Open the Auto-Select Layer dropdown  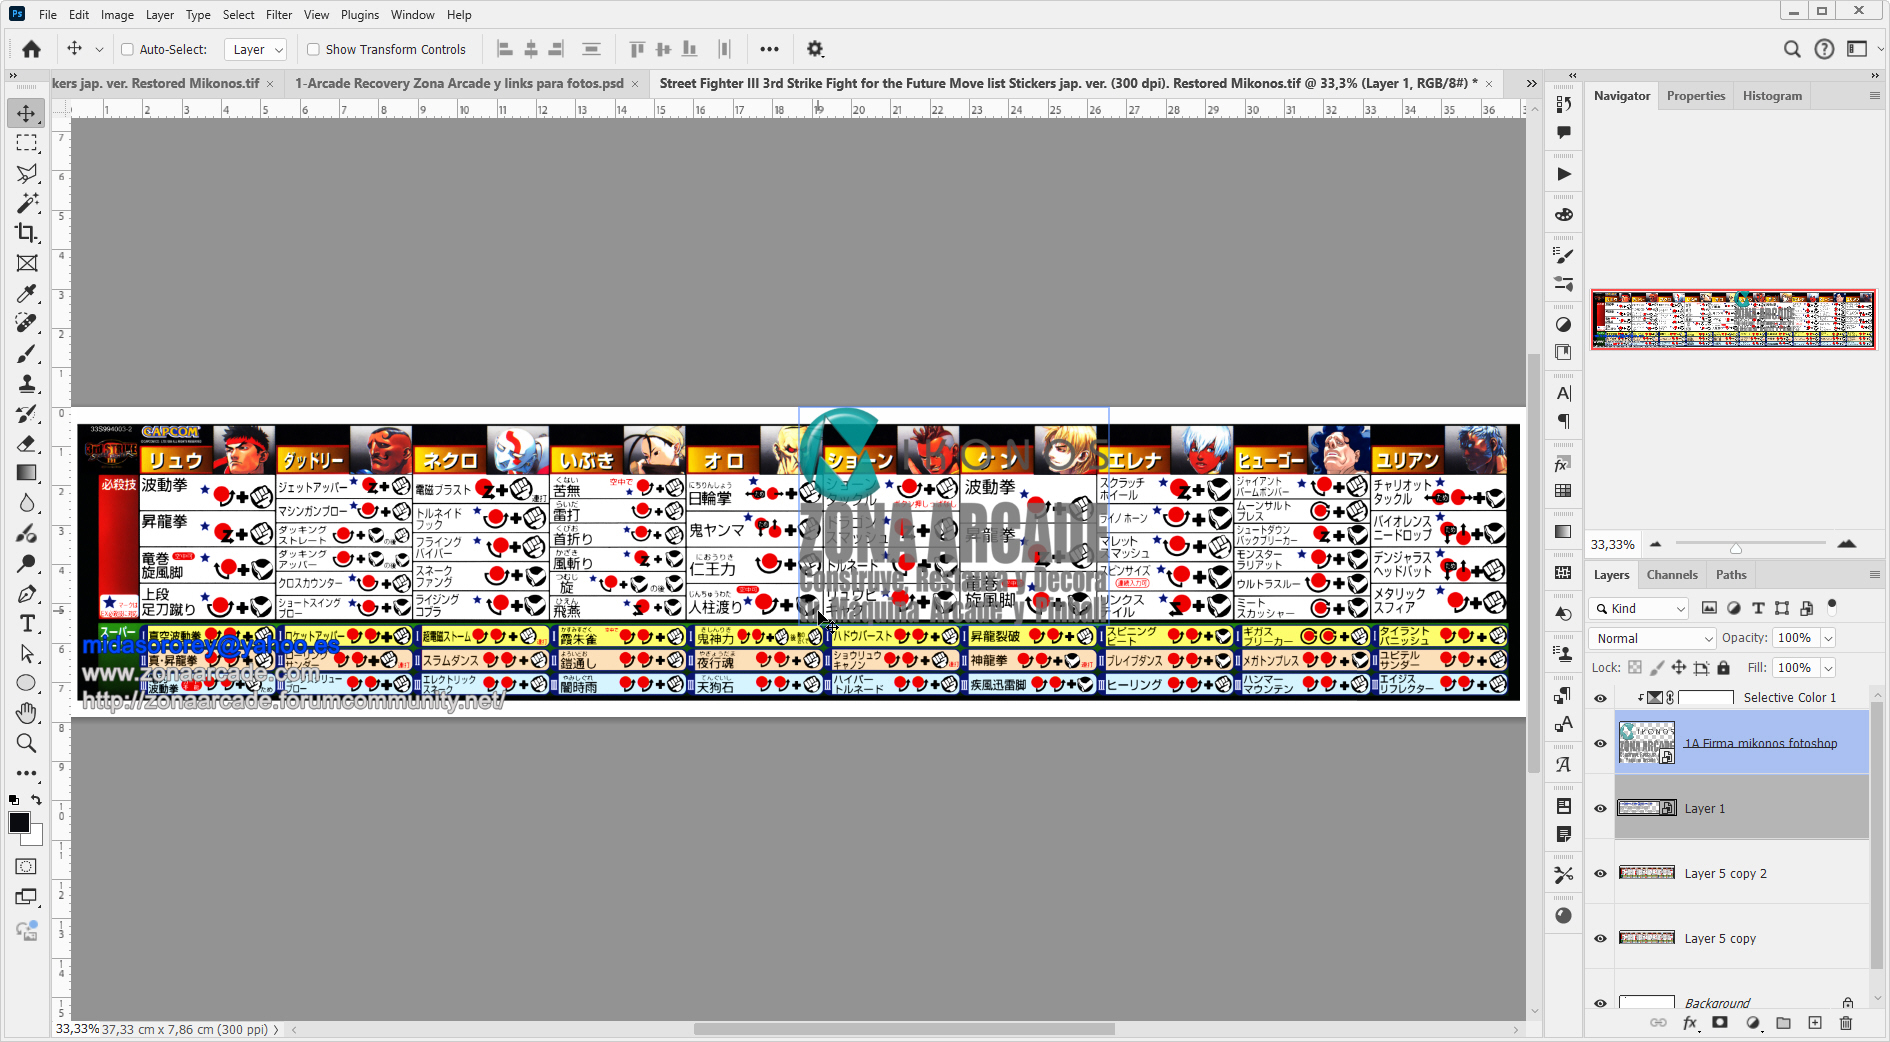(x=256, y=49)
